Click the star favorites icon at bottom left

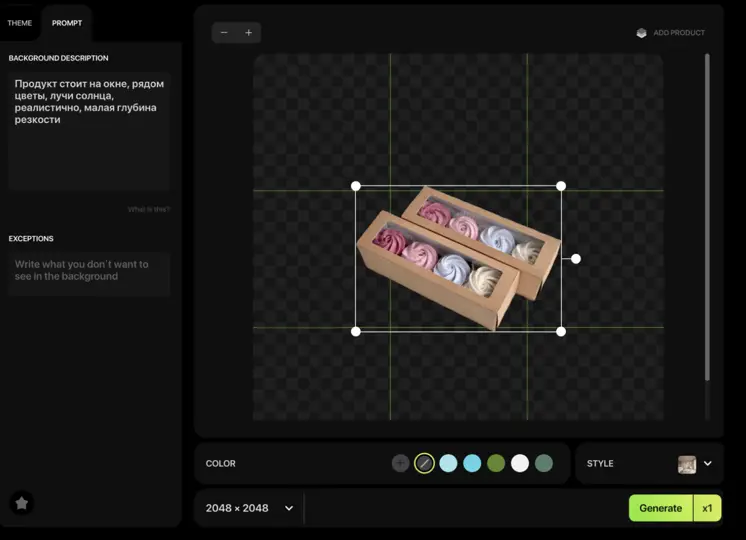[21, 503]
